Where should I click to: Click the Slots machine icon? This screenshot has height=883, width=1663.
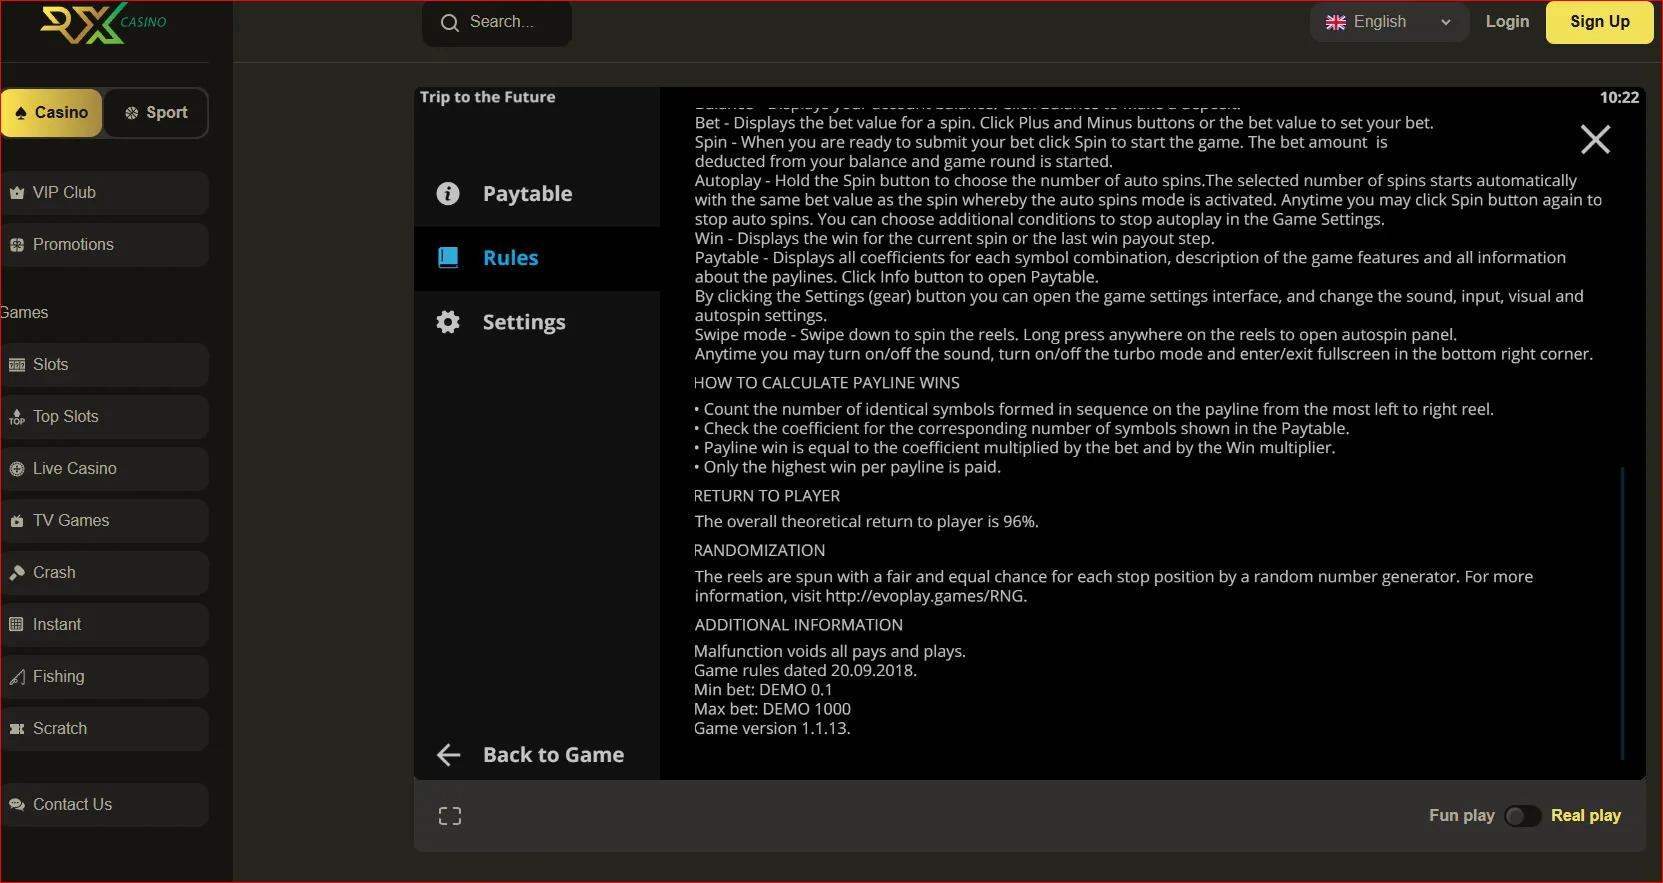pos(17,365)
